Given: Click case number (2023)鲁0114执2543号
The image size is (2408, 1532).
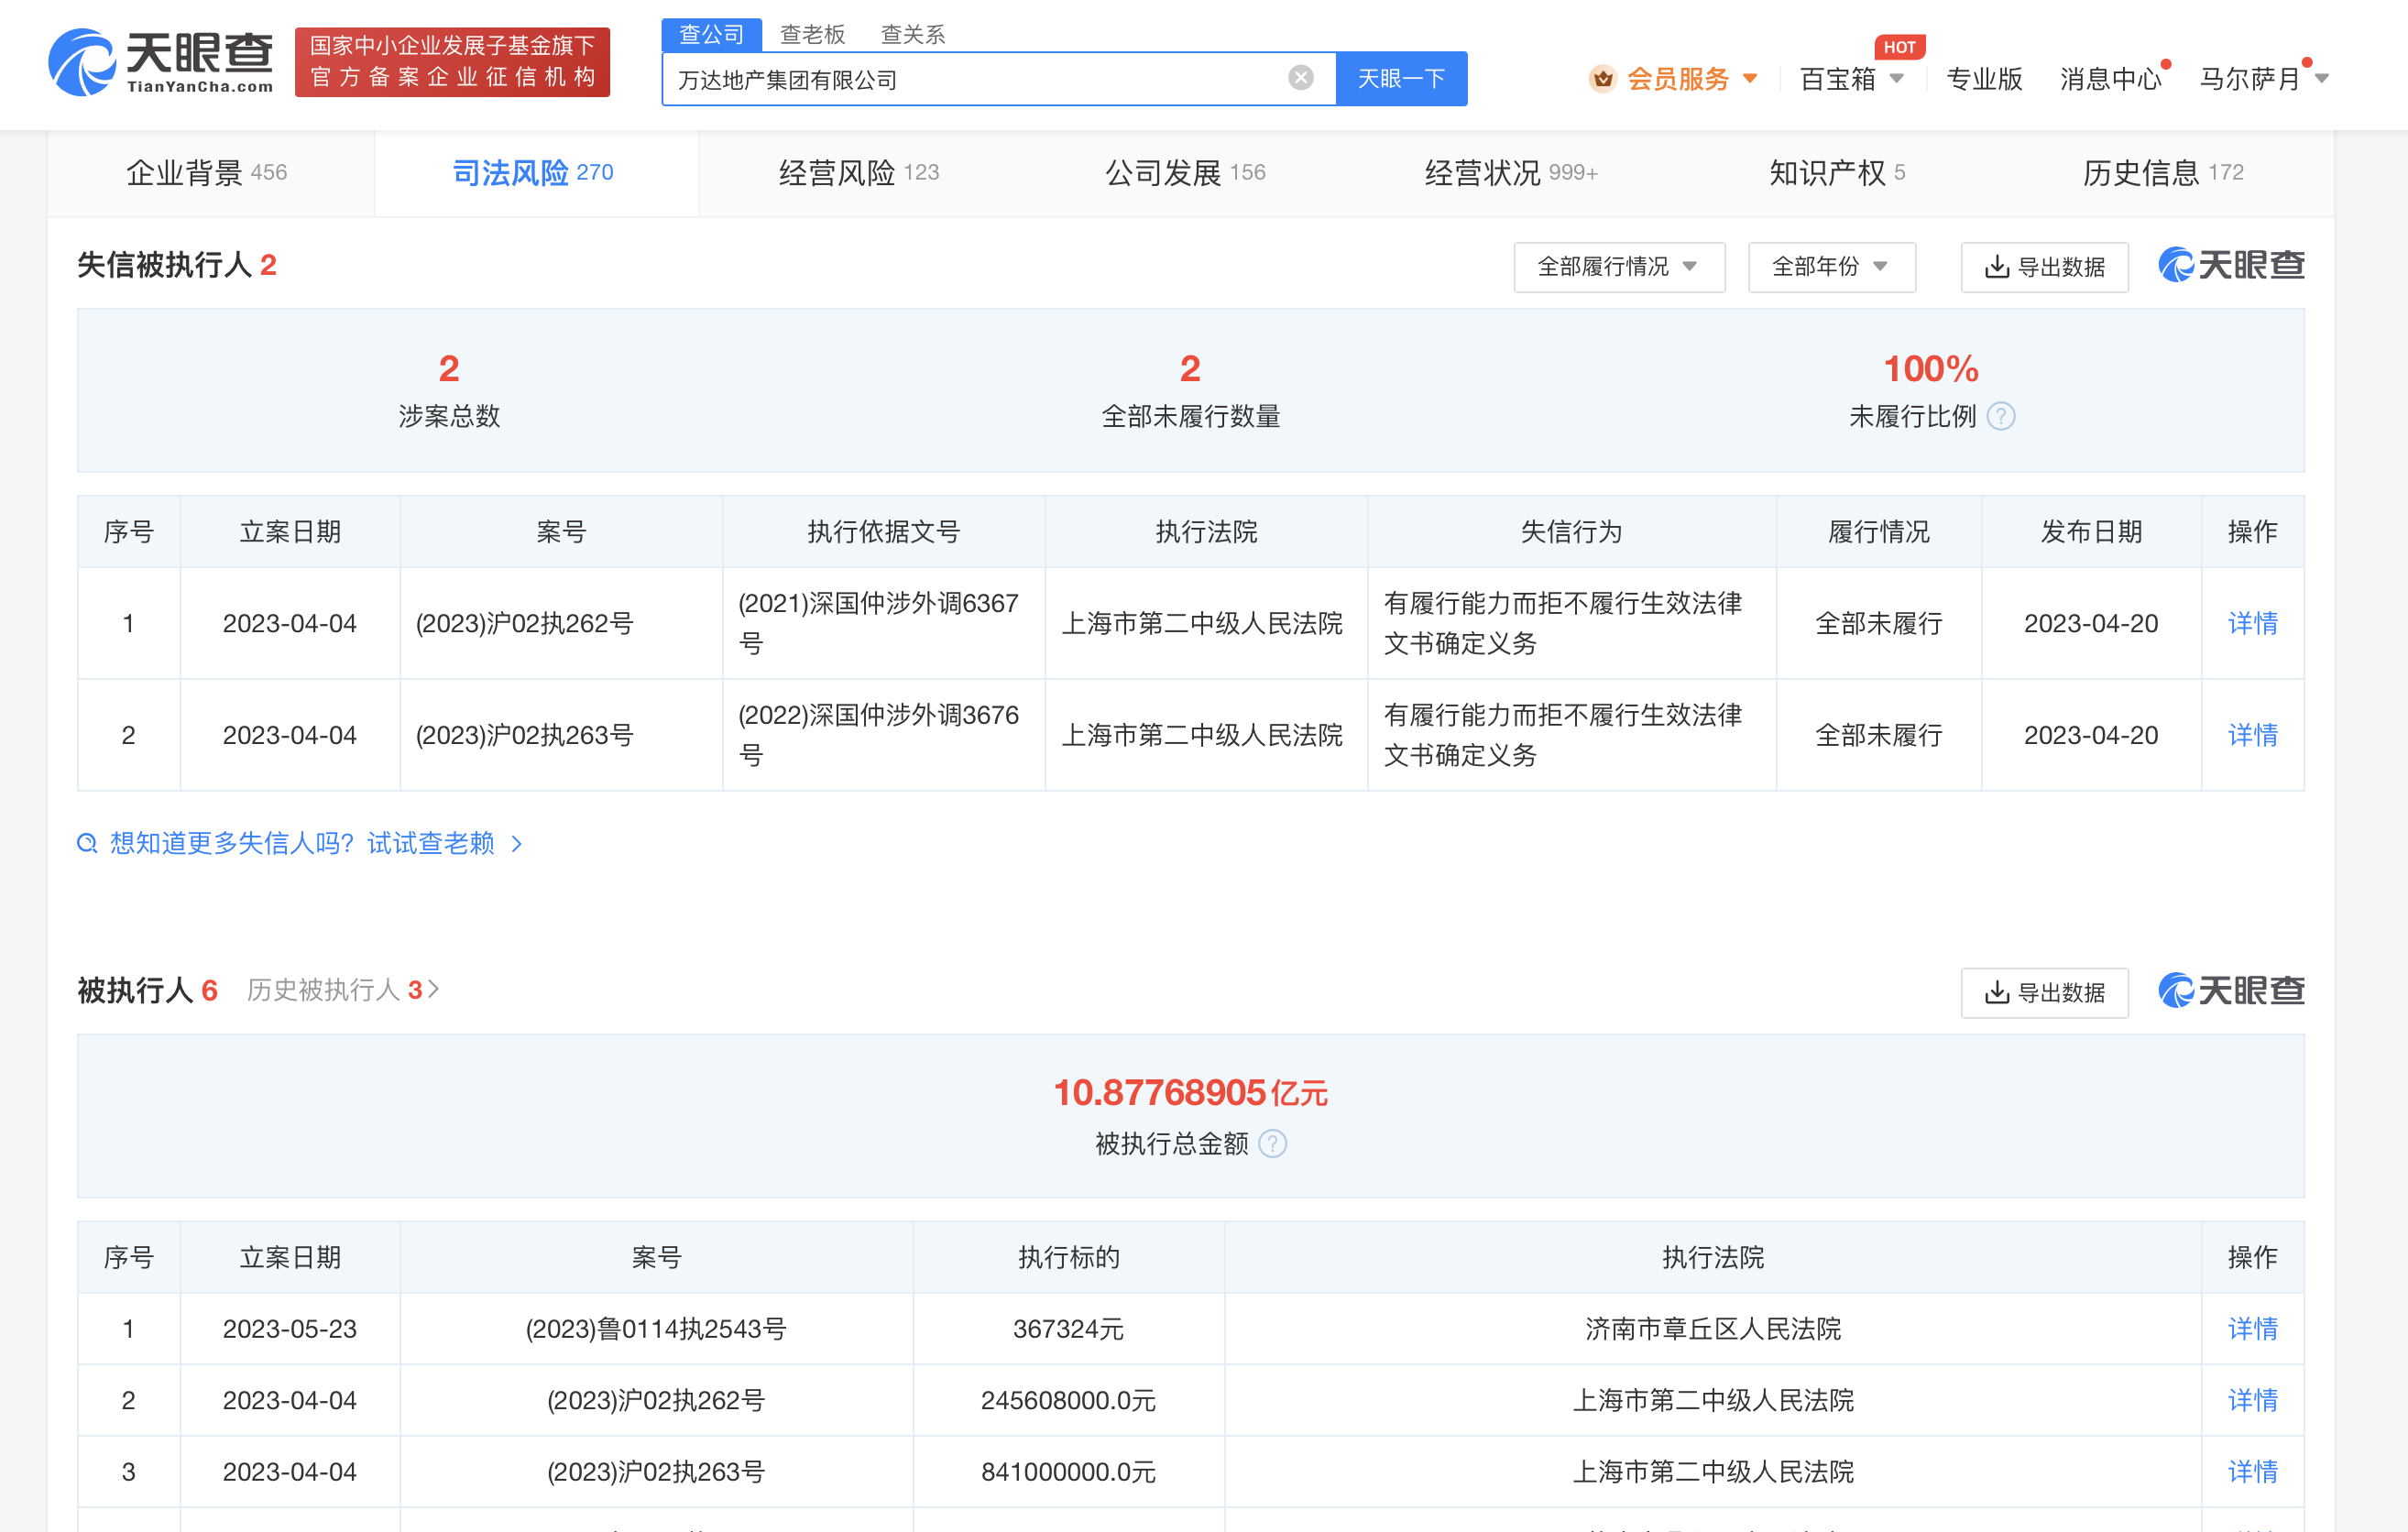Looking at the screenshot, I should point(656,1328).
